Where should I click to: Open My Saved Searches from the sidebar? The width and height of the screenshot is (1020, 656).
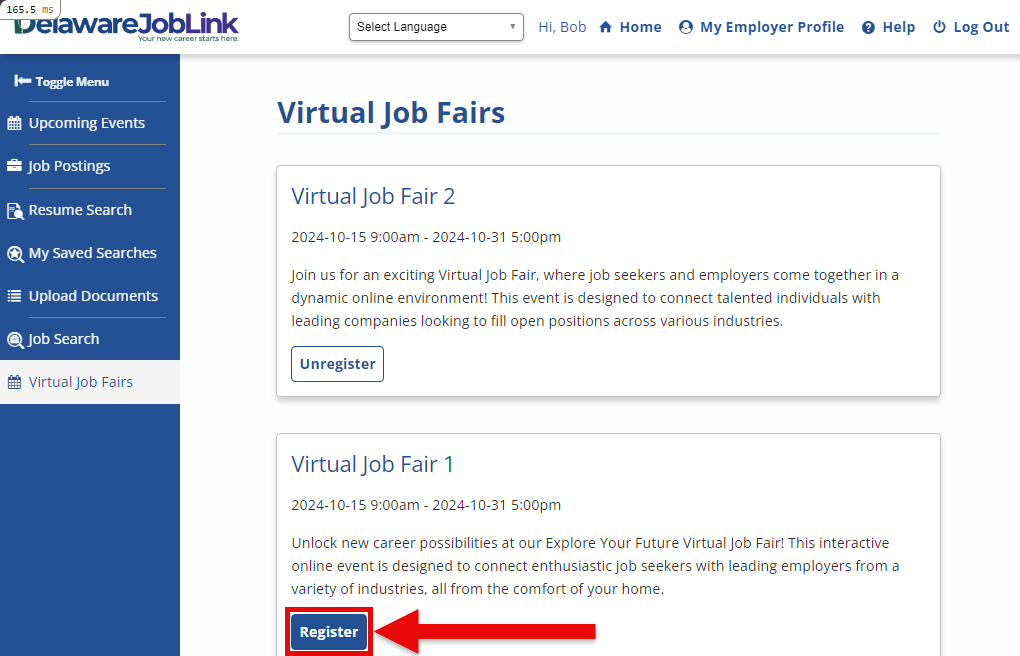tap(92, 253)
